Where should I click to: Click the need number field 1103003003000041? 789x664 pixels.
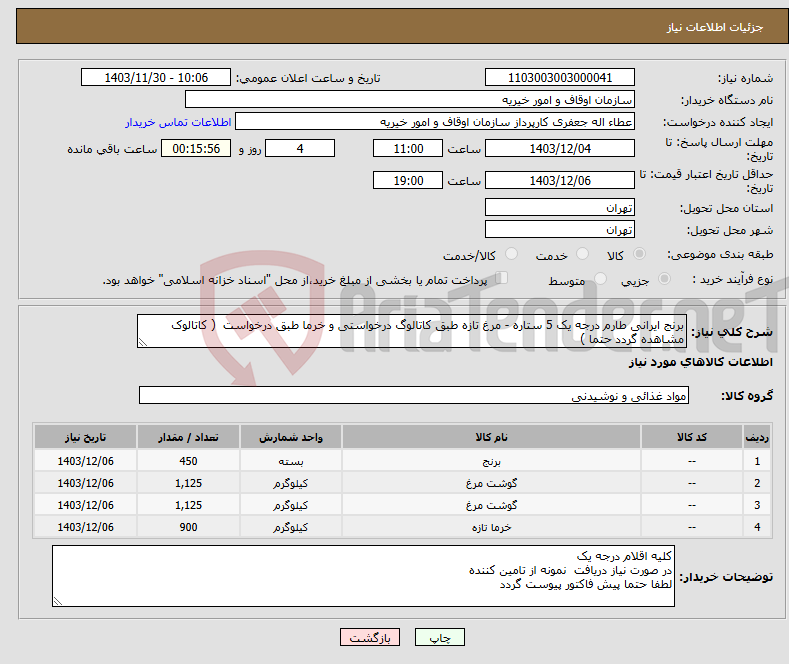[560, 77]
